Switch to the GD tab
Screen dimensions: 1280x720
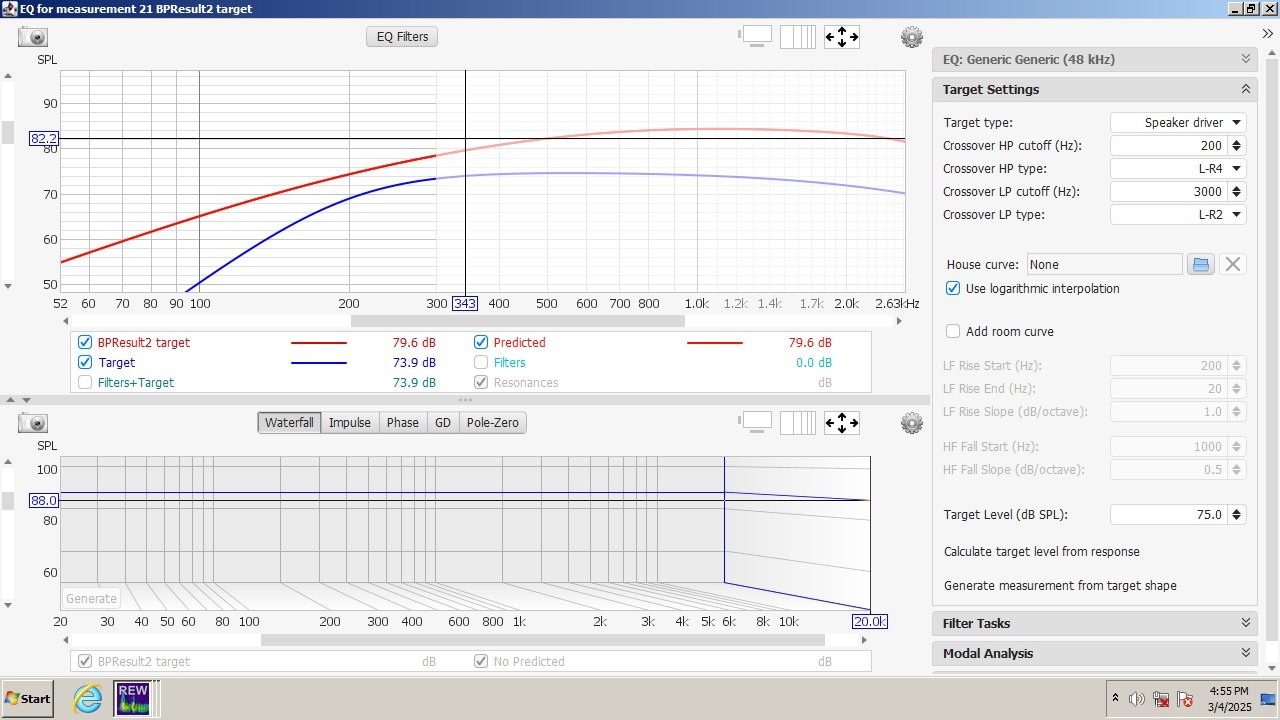click(x=443, y=423)
